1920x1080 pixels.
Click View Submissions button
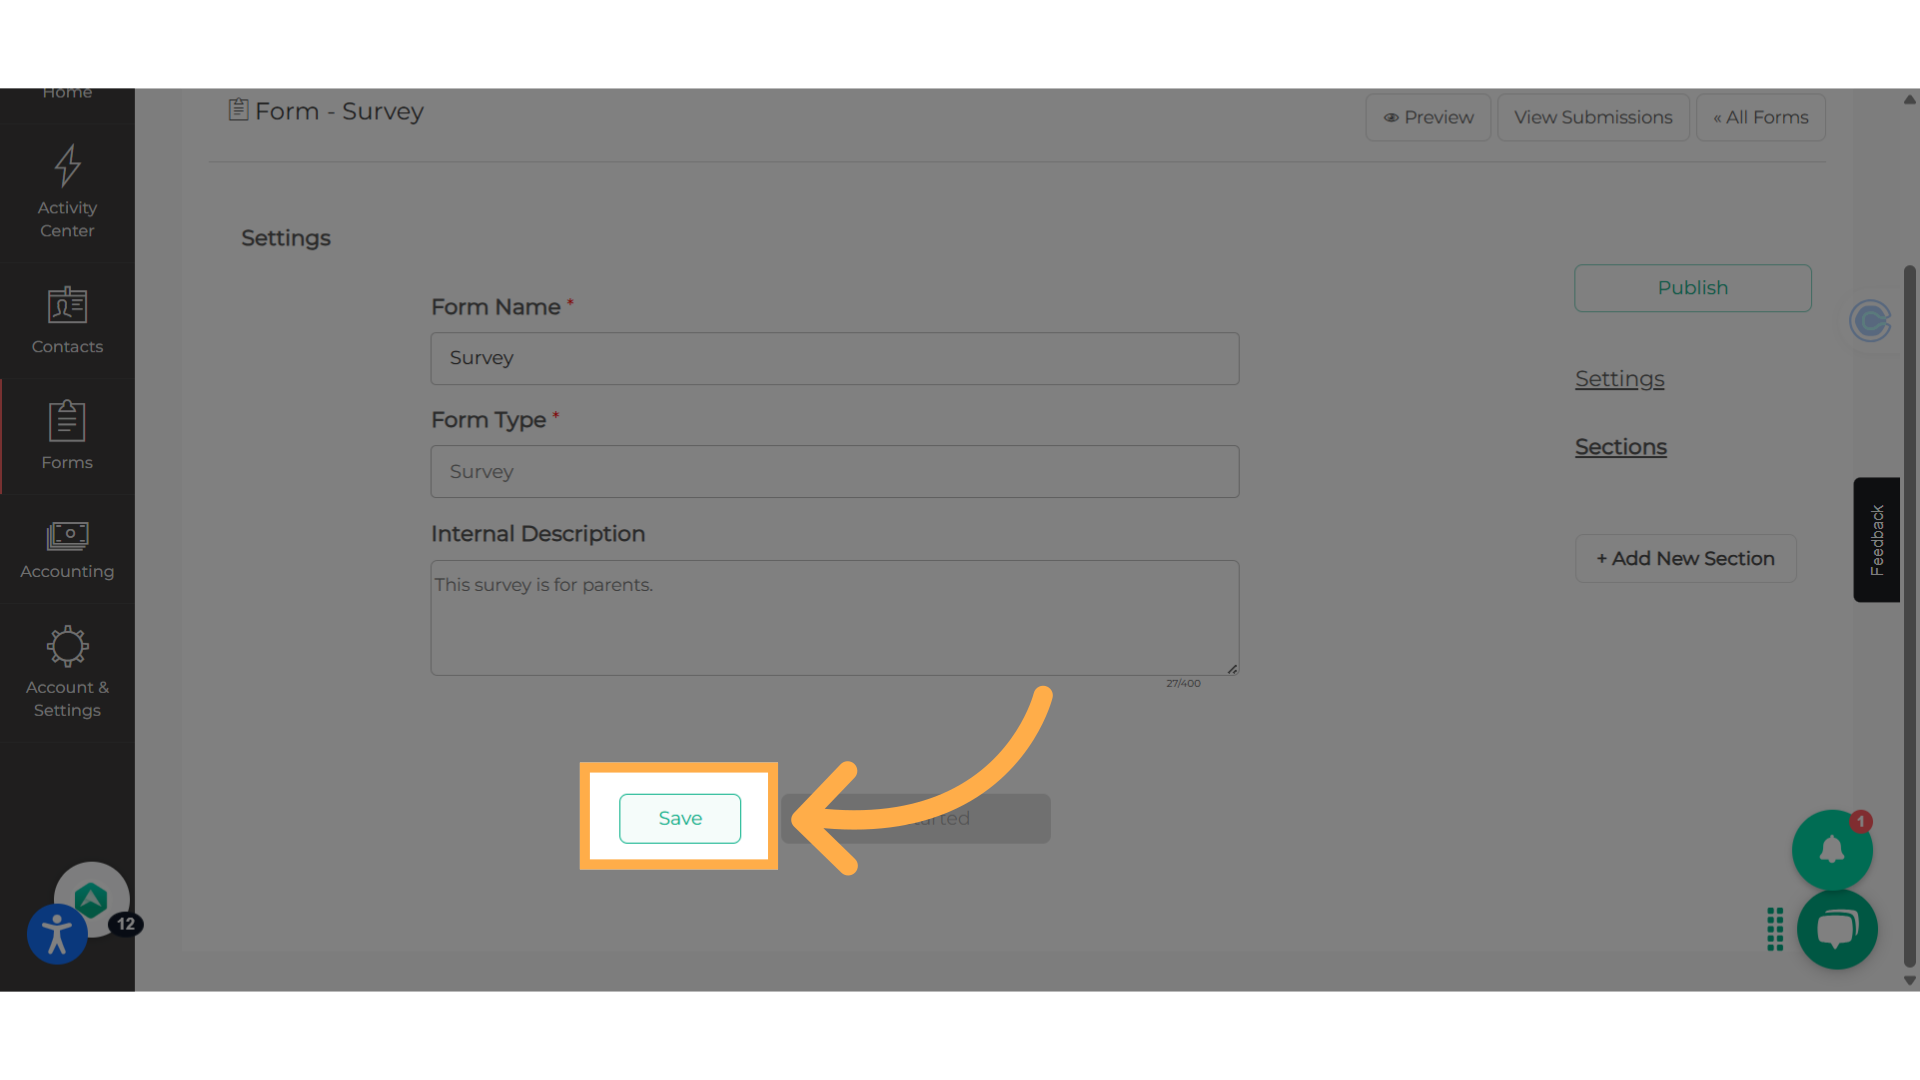[1593, 117]
